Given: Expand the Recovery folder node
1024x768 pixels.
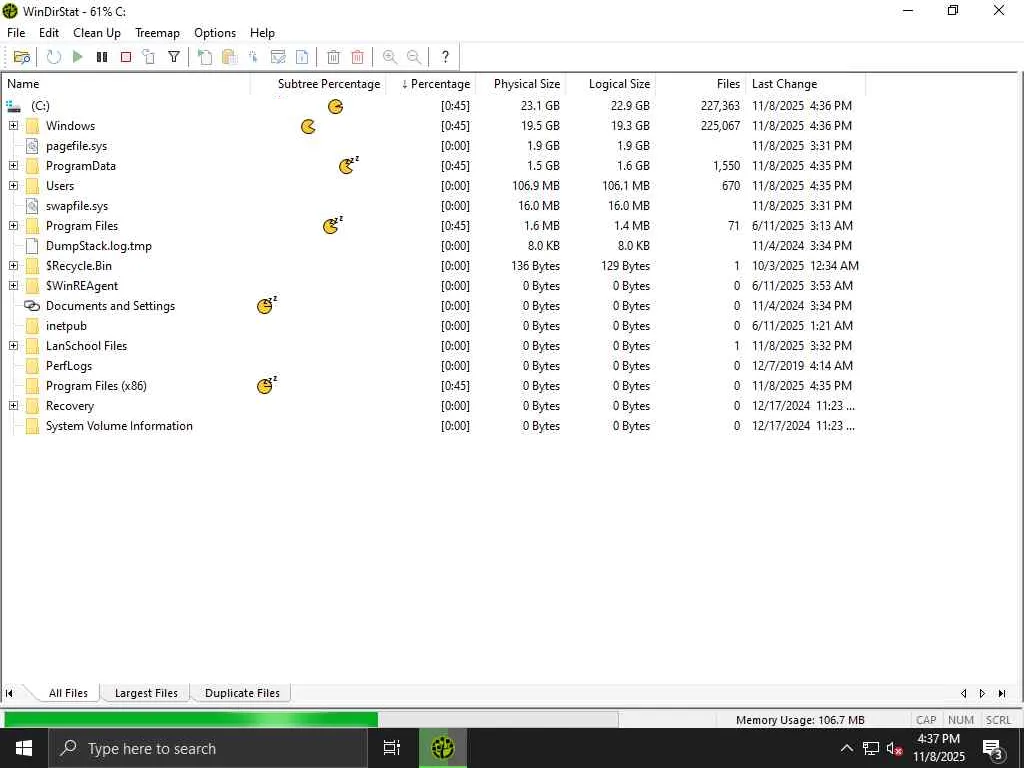Looking at the screenshot, I should 13,406.
